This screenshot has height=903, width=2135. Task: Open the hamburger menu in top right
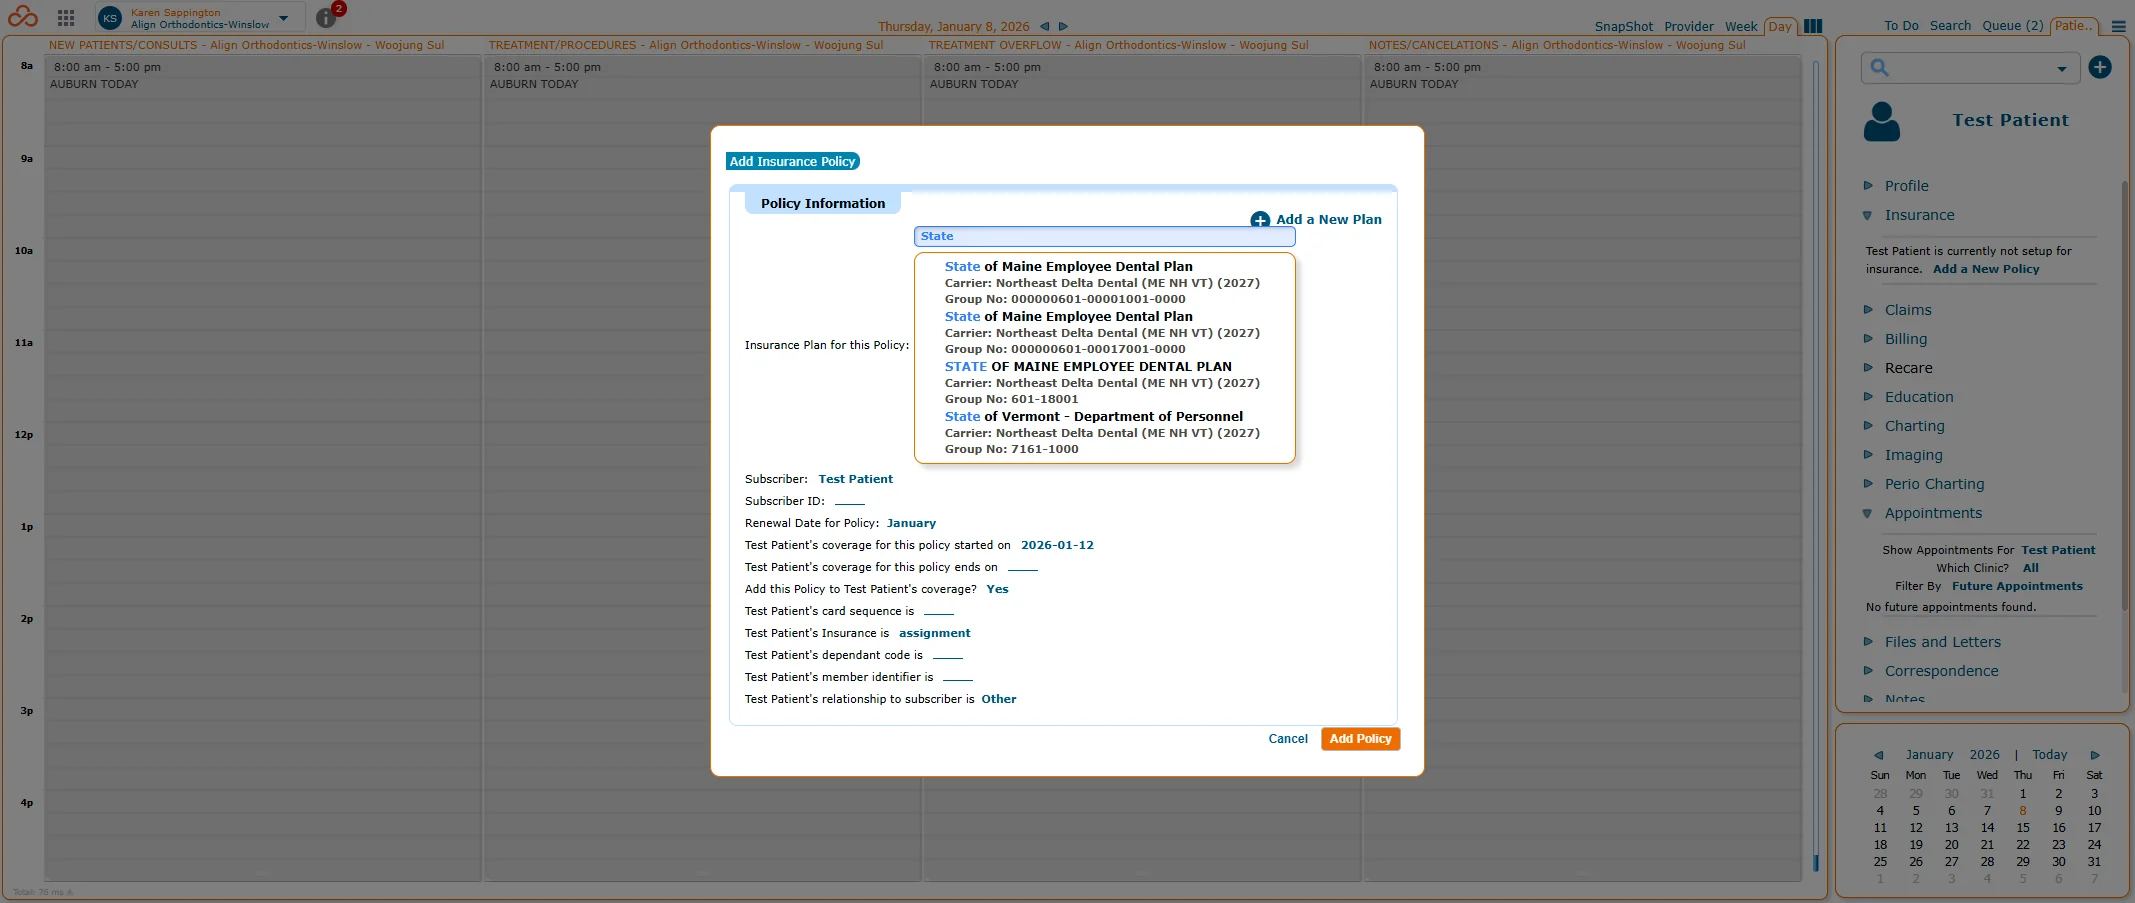pyautogui.click(x=2117, y=27)
